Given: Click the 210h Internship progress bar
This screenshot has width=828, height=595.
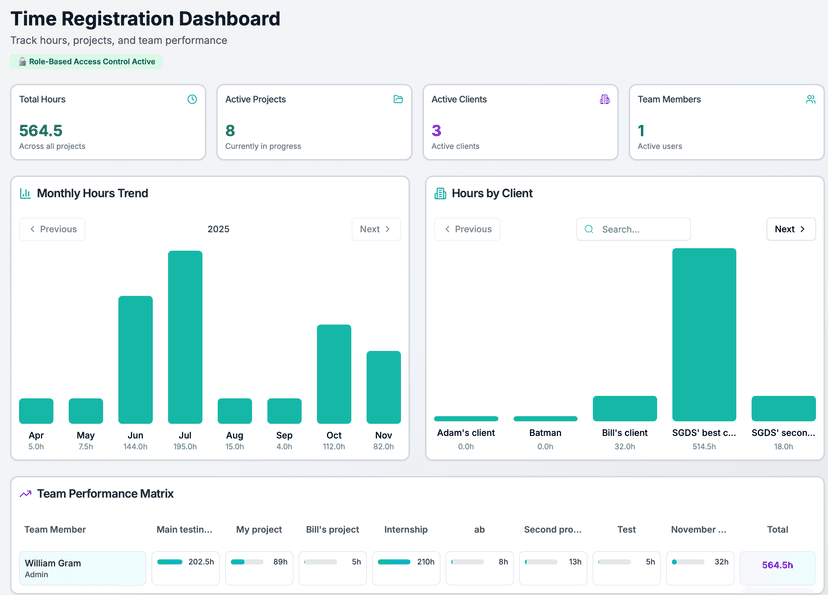Looking at the screenshot, I should pyautogui.click(x=396, y=563).
